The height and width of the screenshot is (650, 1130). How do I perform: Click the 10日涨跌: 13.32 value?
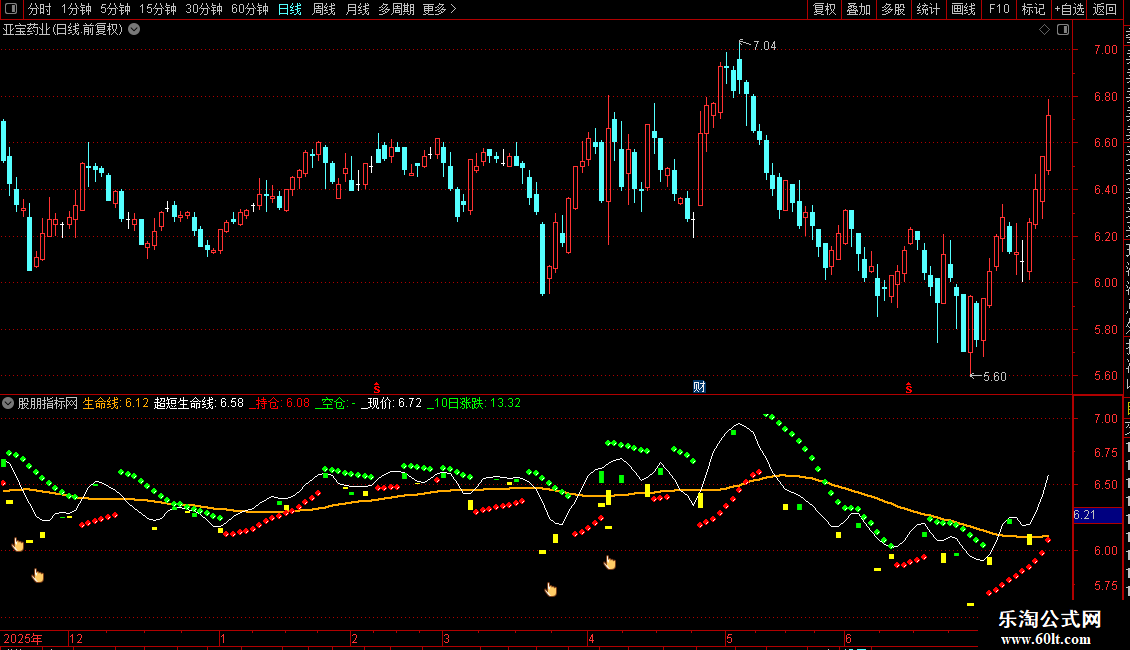pos(474,403)
